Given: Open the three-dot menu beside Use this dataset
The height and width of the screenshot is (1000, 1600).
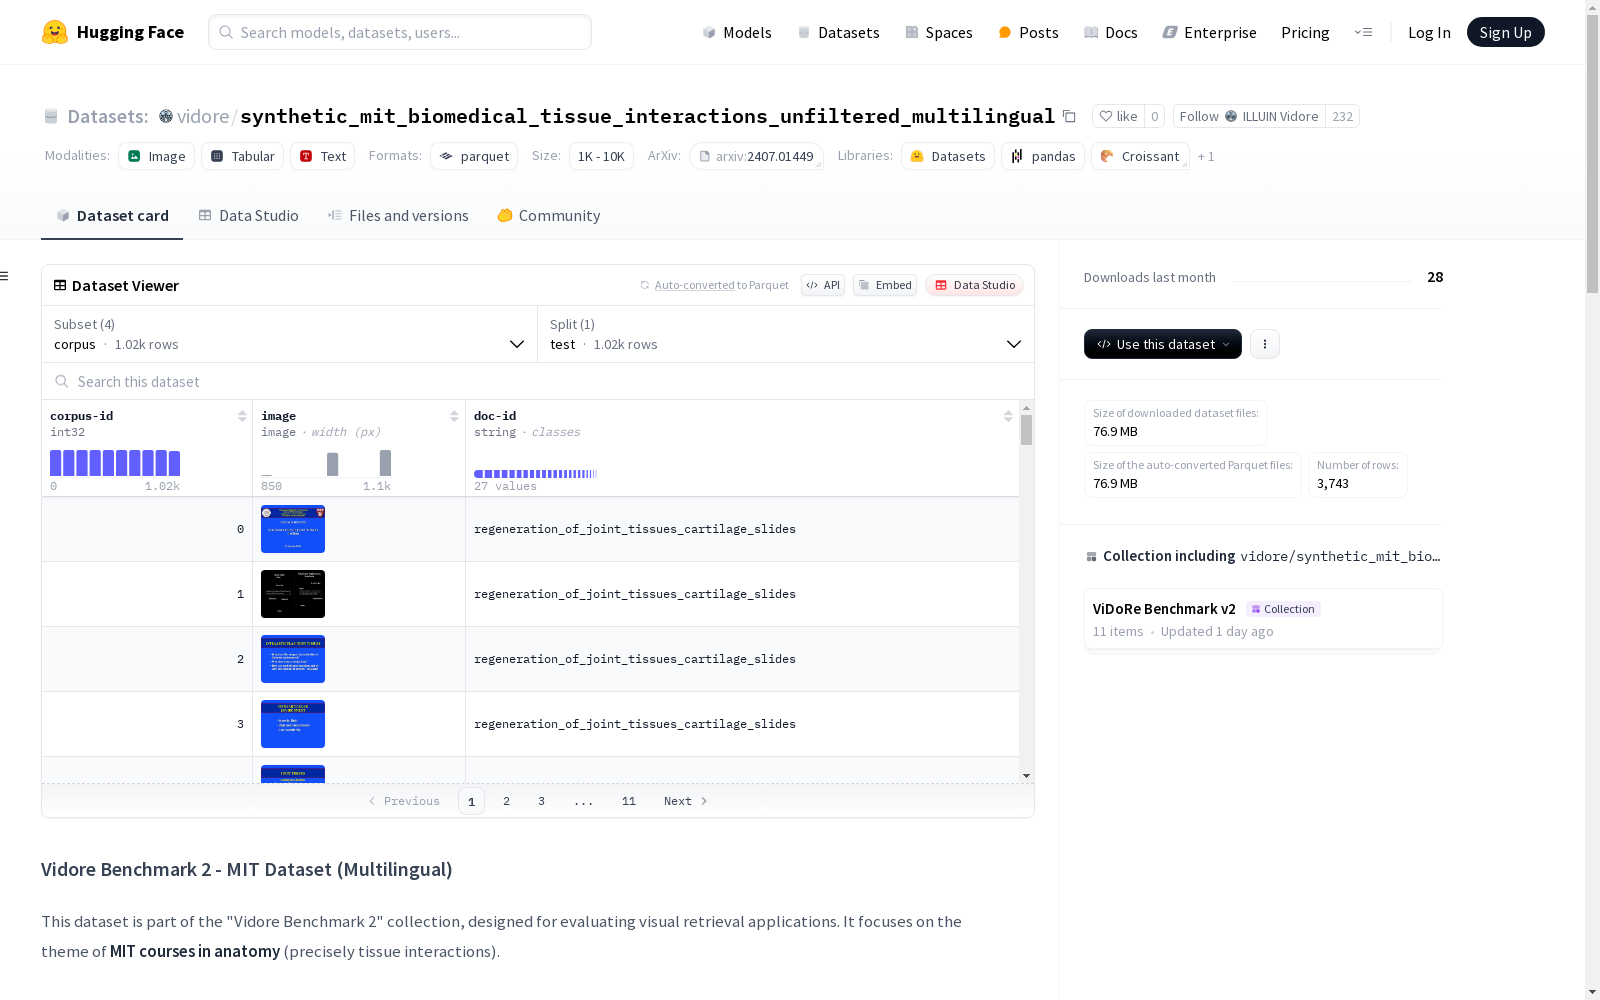Looking at the screenshot, I should coord(1265,344).
